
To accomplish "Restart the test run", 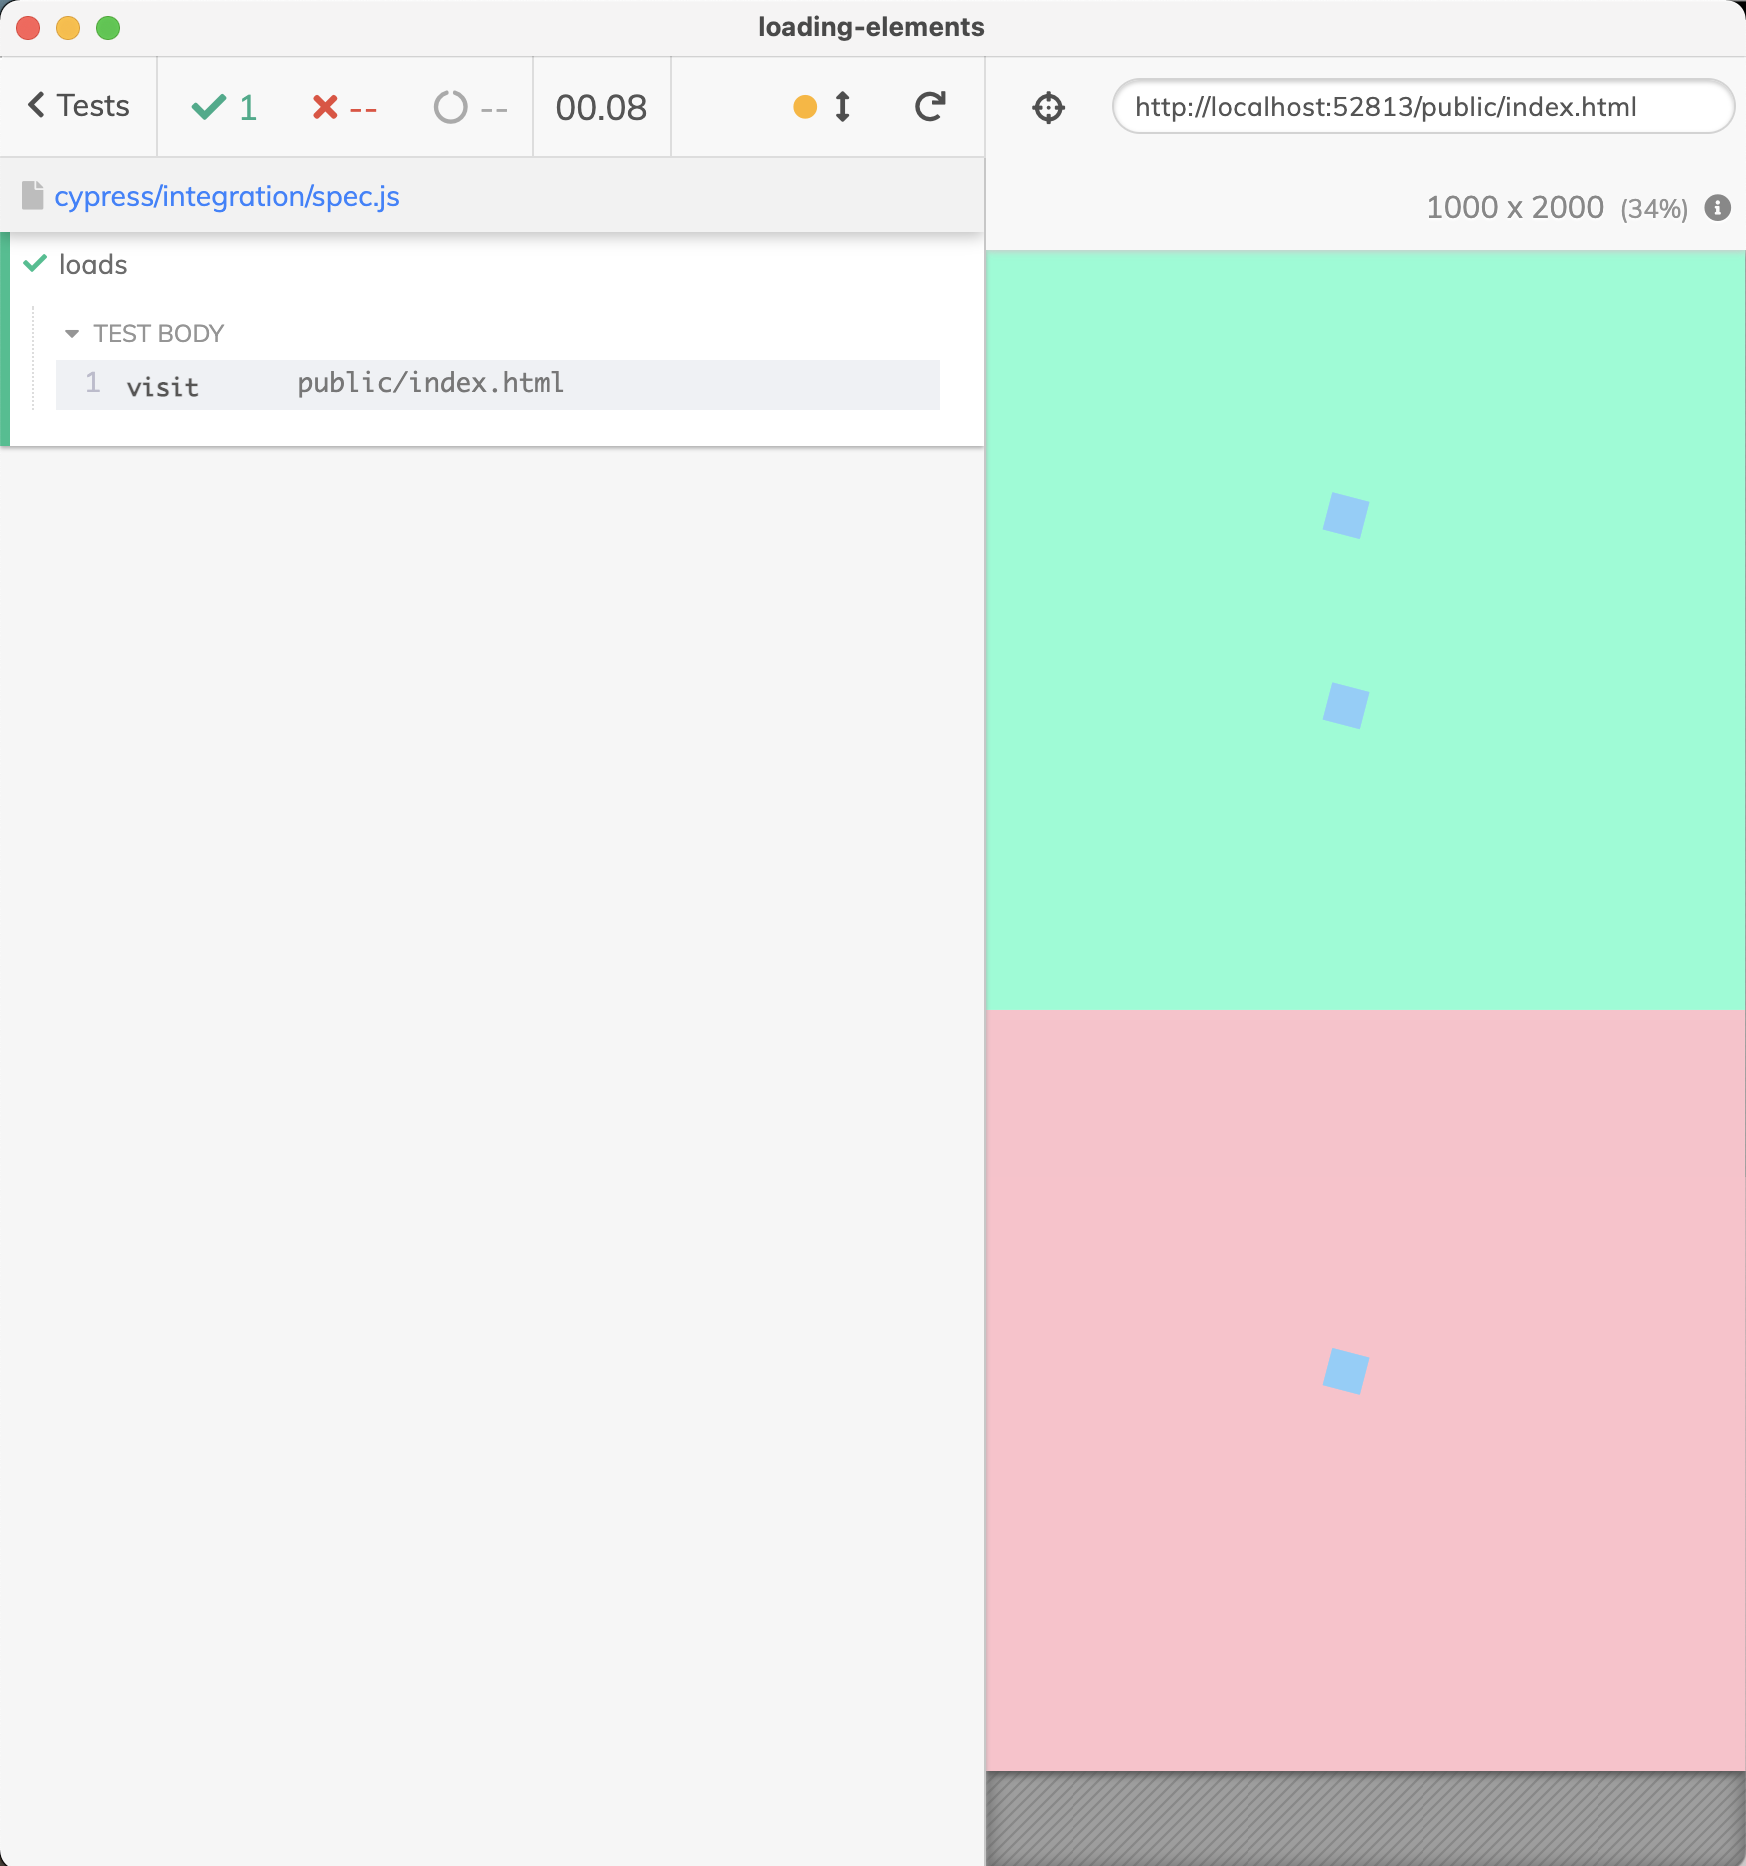I will point(929,107).
